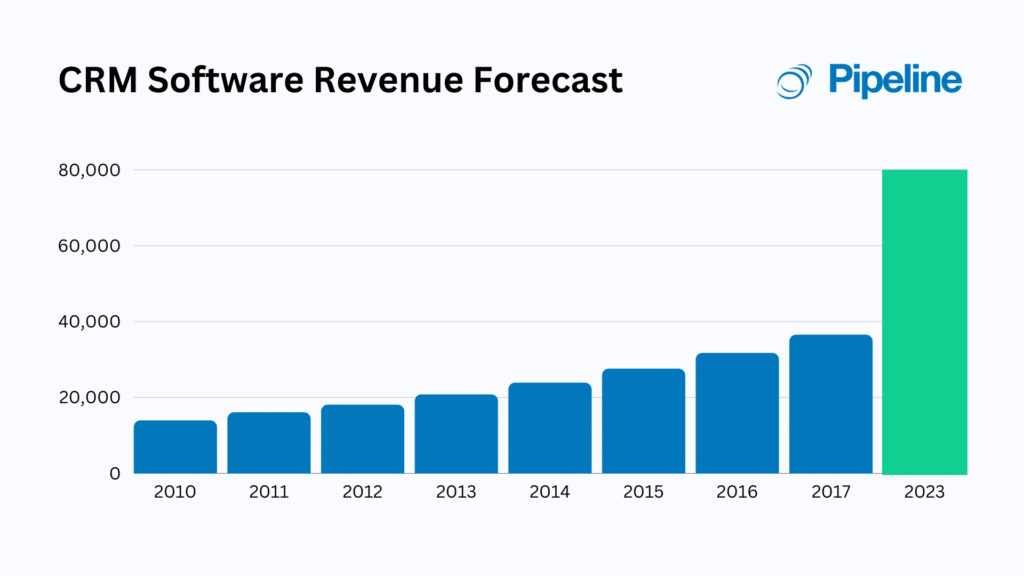Click the CRM Software Revenue Forecast title

[340, 80]
